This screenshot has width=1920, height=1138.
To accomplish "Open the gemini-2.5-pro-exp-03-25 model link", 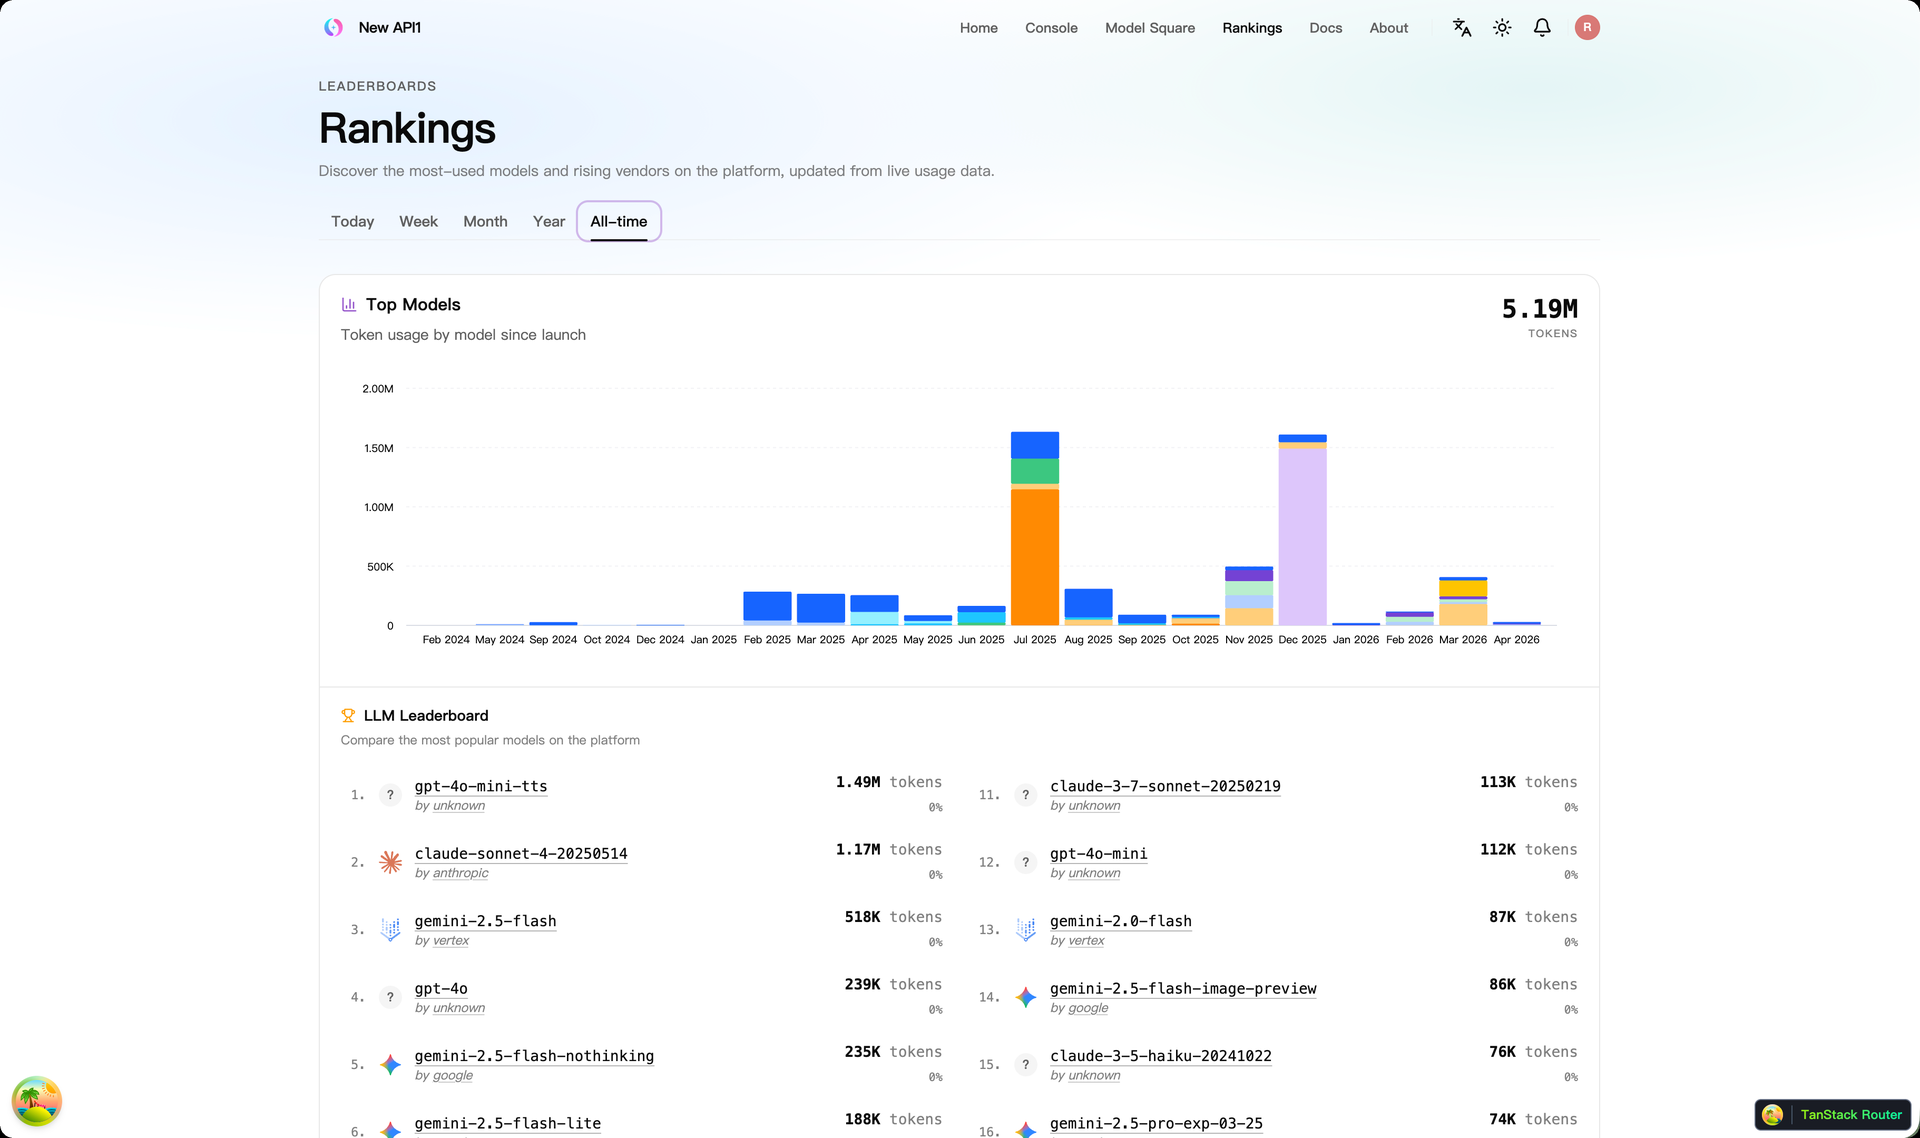I will 1156,1124.
